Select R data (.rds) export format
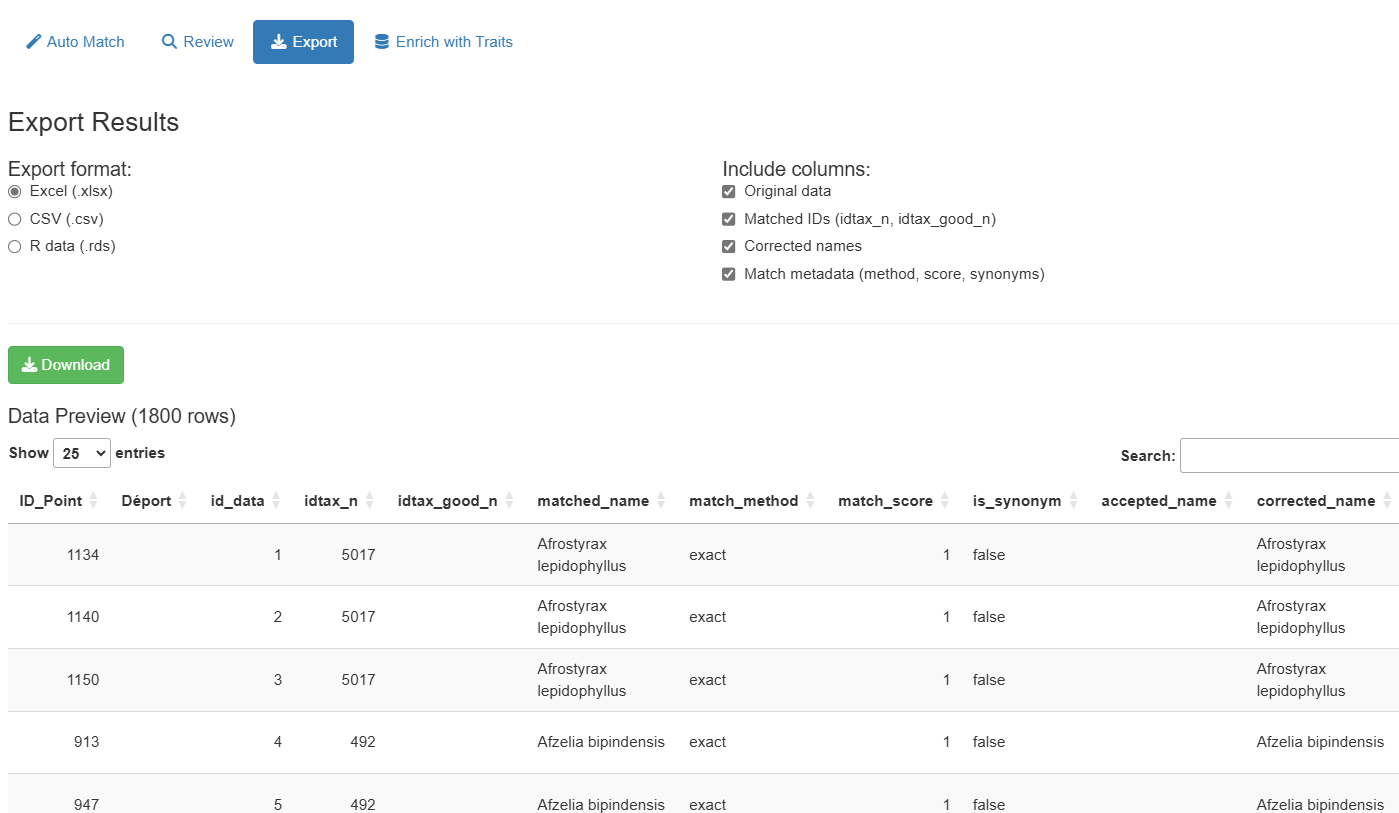The width and height of the screenshot is (1399, 813). point(15,247)
